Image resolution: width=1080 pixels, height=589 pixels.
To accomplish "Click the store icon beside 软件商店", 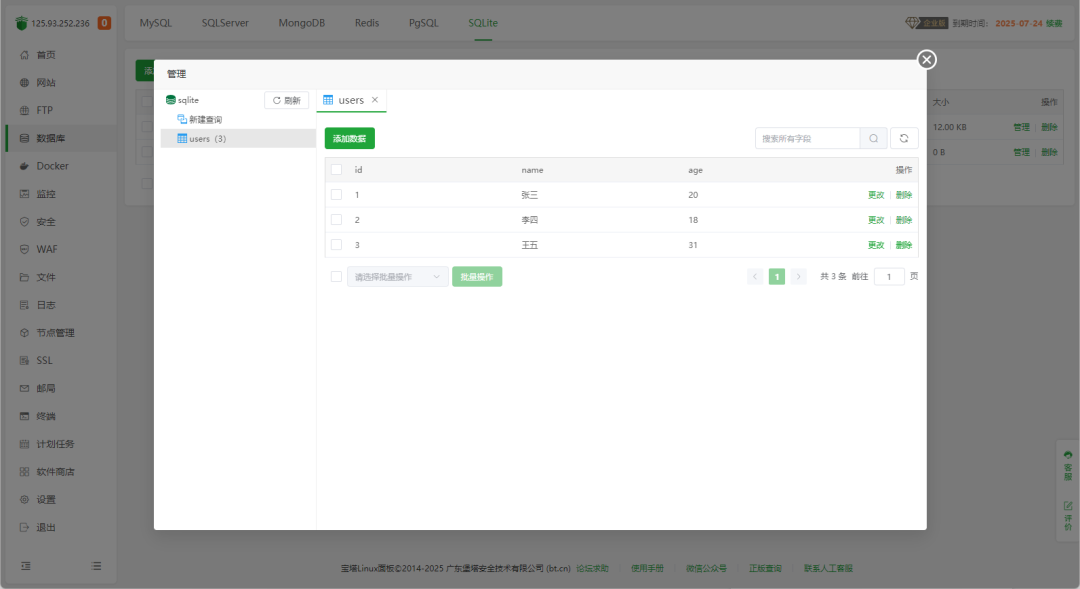I will tap(24, 472).
